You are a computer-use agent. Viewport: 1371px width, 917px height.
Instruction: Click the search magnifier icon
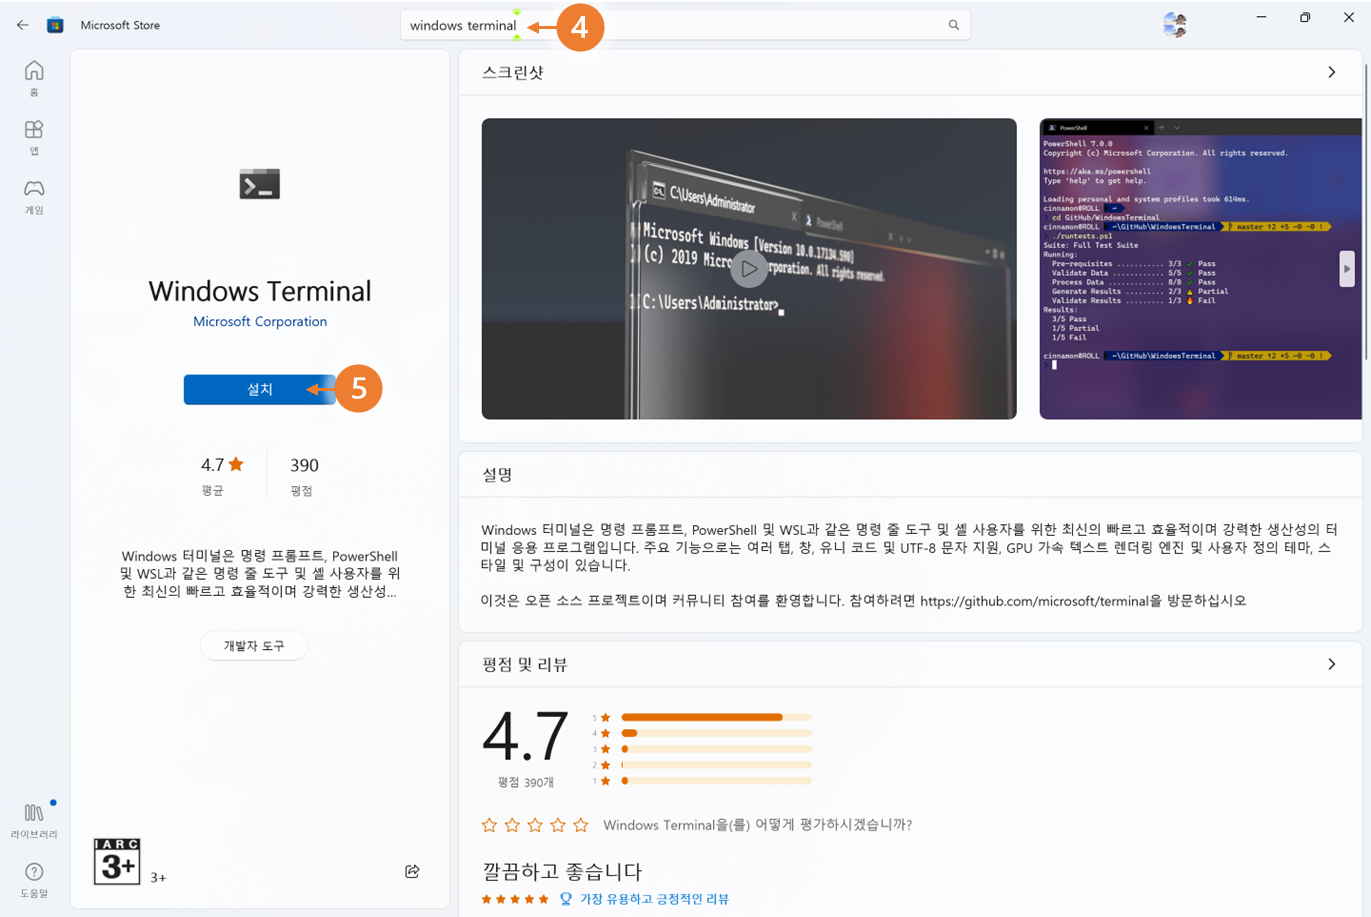(953, 25)
